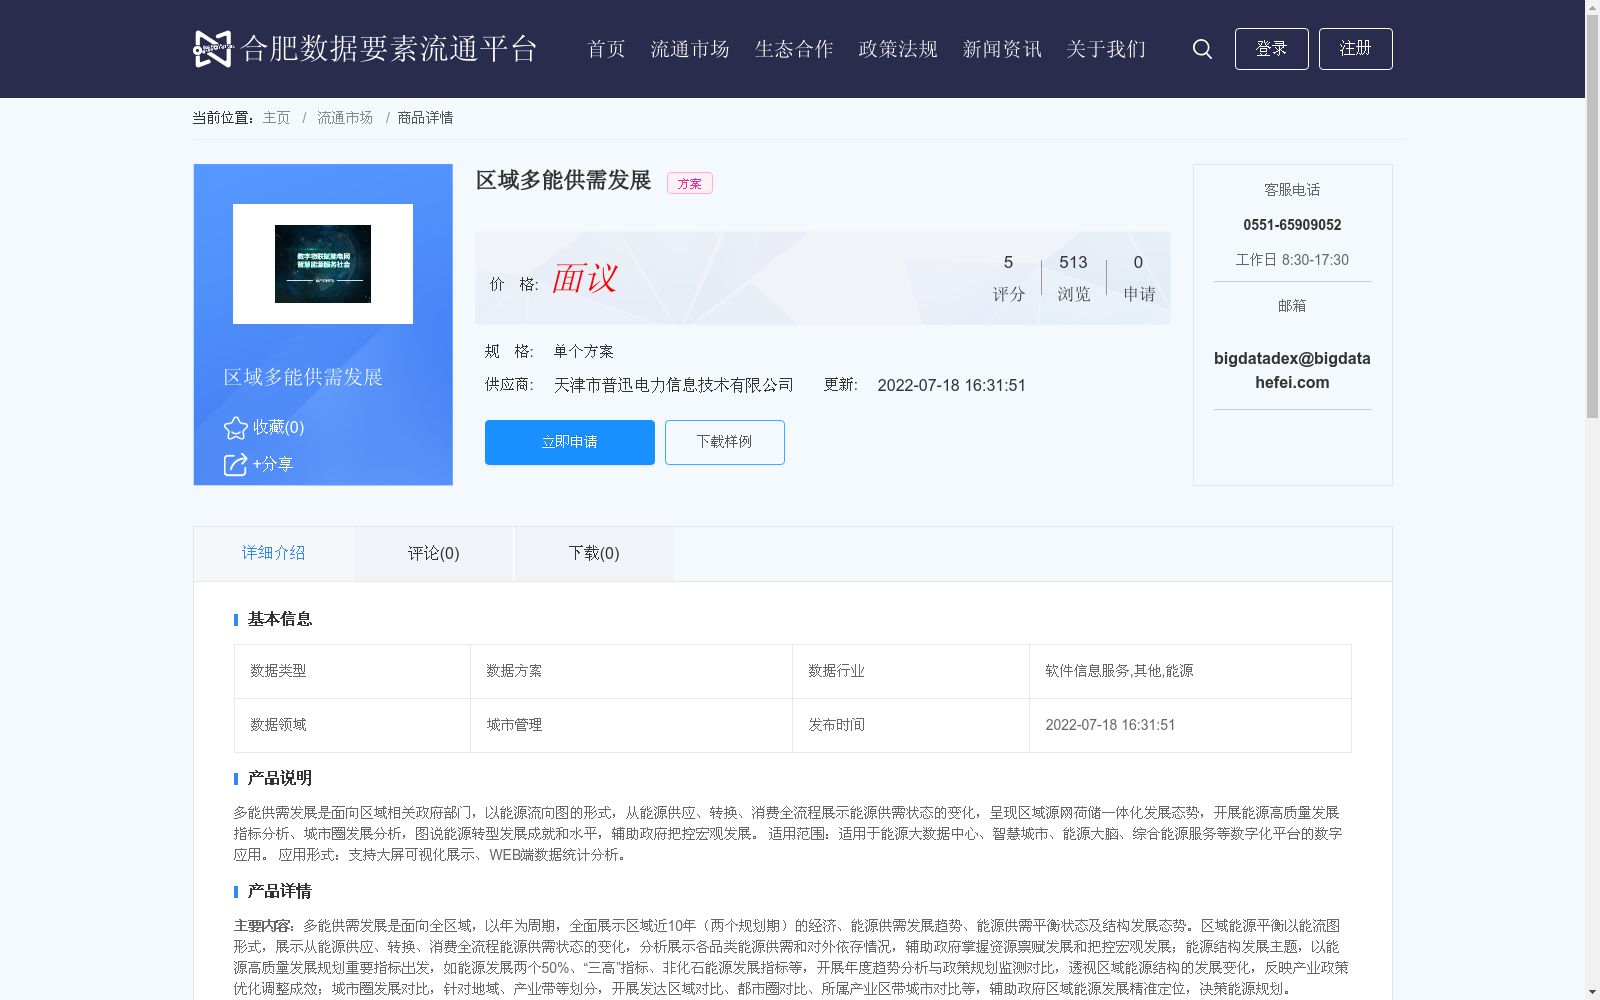Click 城市管理 table cell
This screenshot has height=1000, width=1600.
coord(631,725)
